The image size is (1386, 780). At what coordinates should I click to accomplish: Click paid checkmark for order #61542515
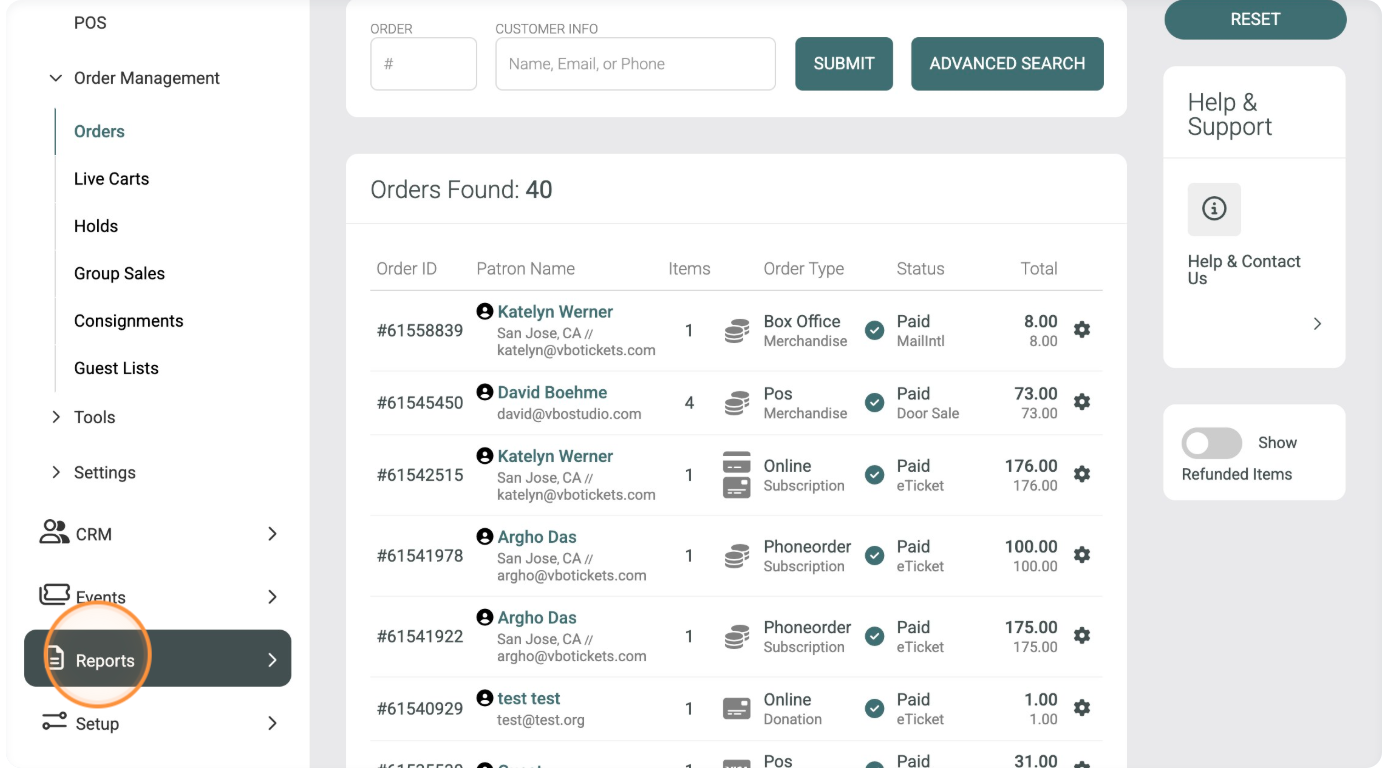[874, 475]
